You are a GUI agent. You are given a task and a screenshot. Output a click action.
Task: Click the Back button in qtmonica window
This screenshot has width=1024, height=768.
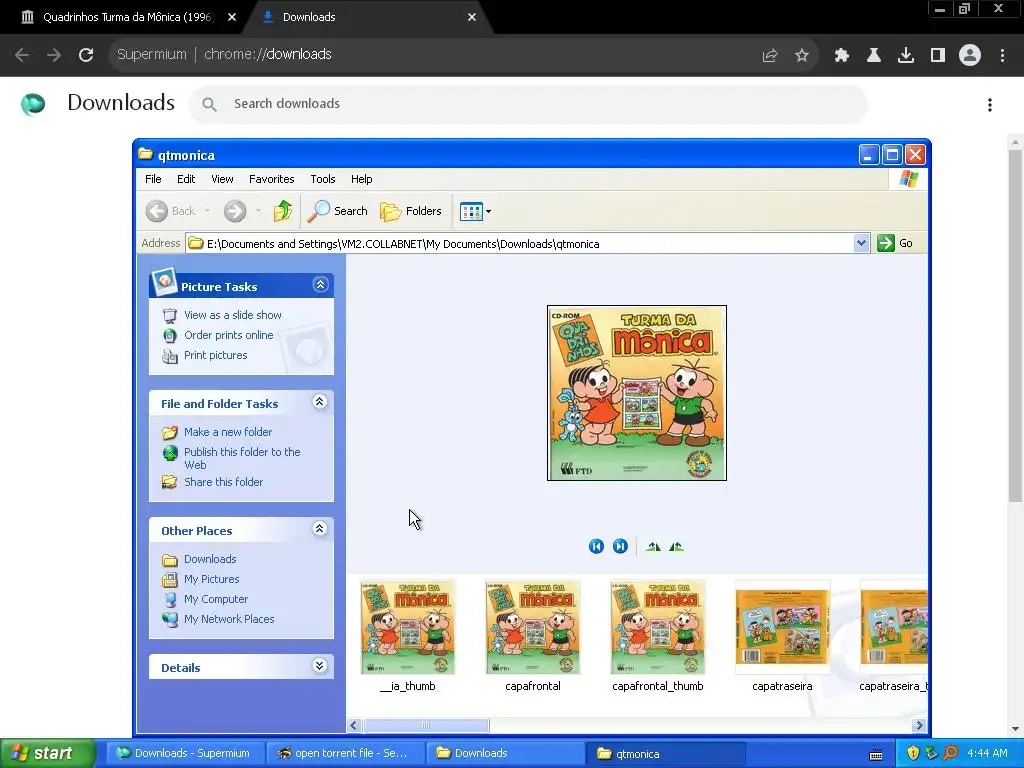170,211
